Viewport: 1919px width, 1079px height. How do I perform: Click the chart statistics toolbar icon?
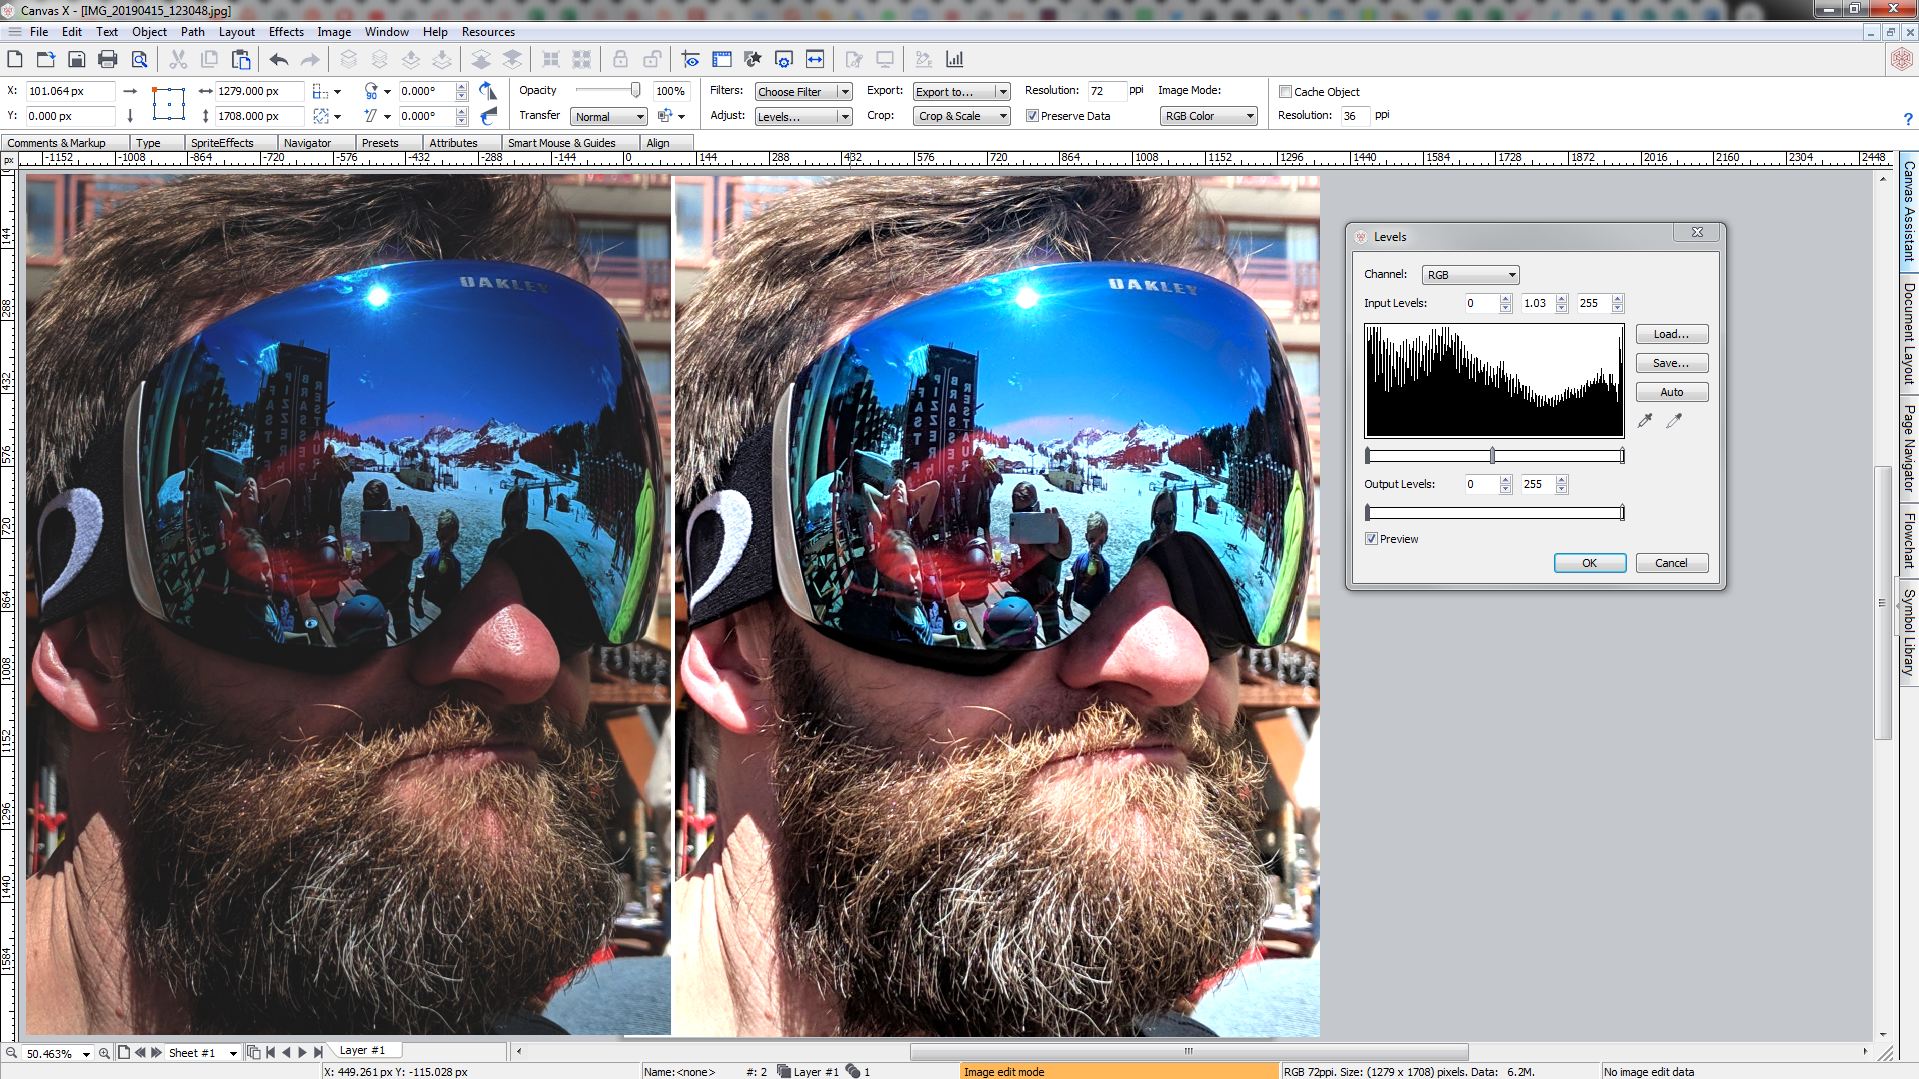tap(955, 60)
